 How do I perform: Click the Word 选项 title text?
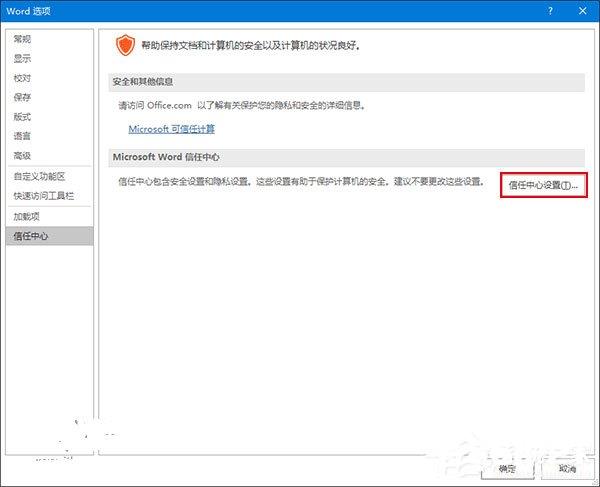[x=29, y=11]
